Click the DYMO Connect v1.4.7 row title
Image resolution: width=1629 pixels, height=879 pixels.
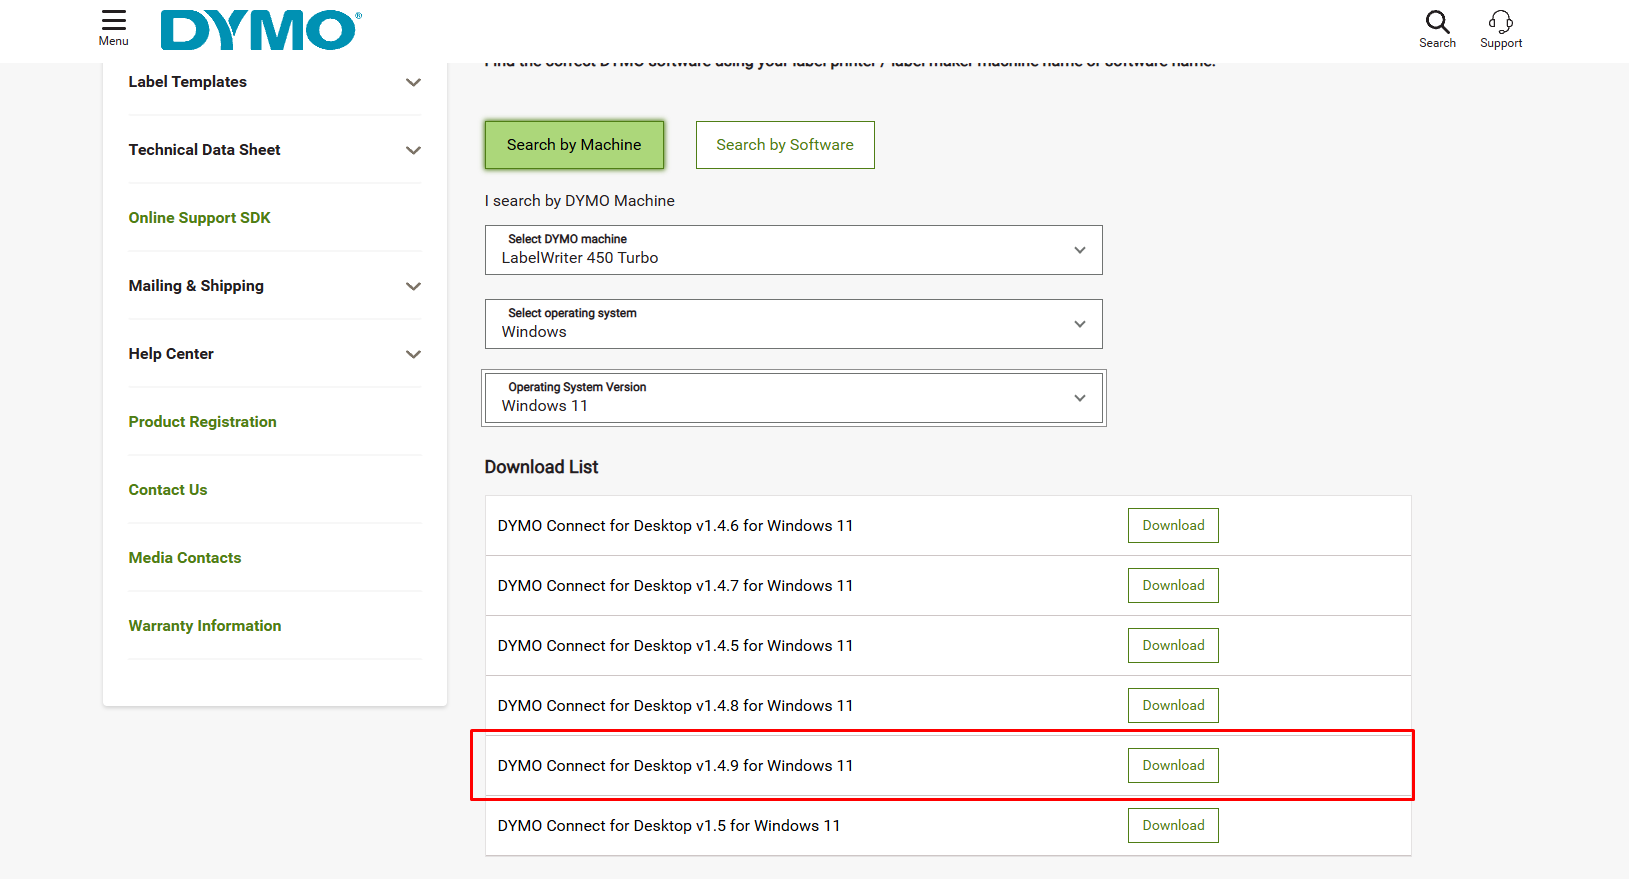[x=676, y=586]
